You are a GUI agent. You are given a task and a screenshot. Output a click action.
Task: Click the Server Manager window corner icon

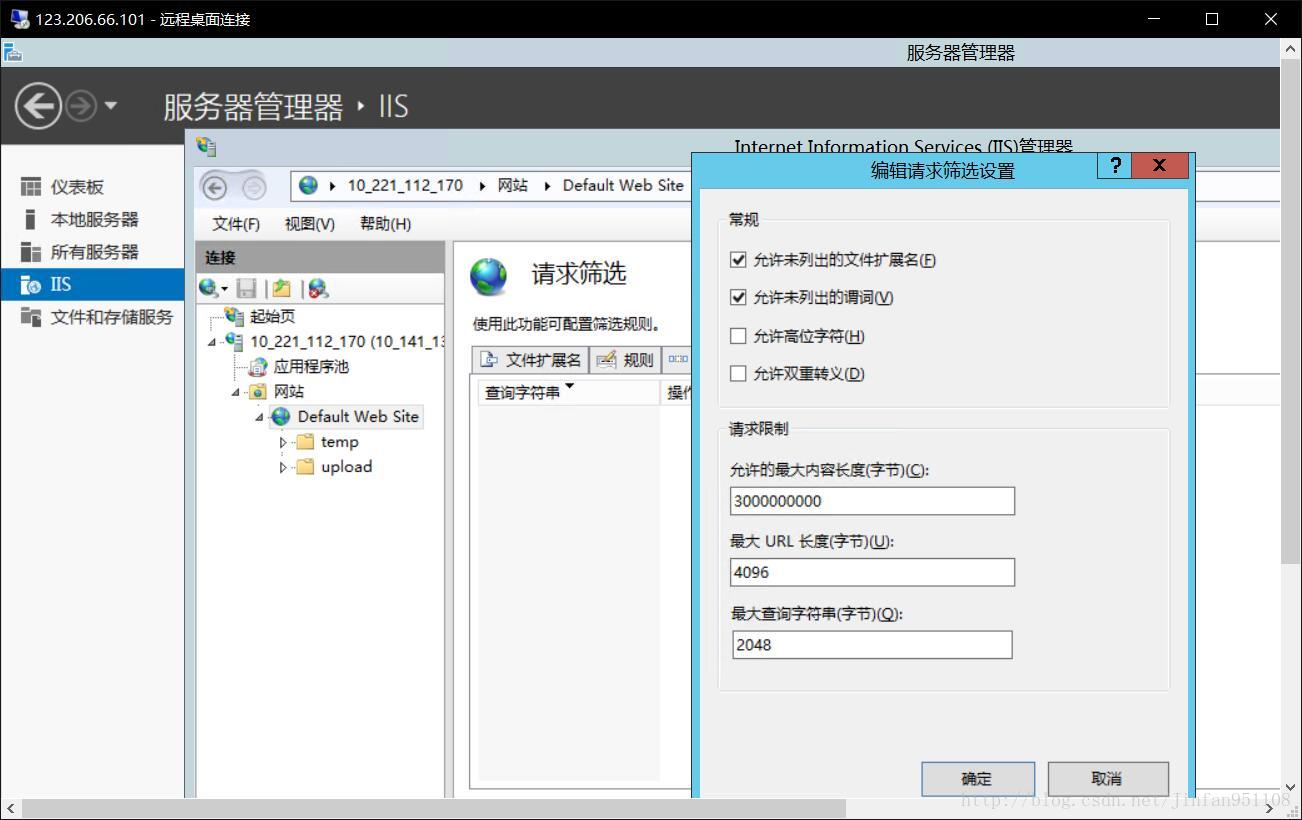click(12, 52)
